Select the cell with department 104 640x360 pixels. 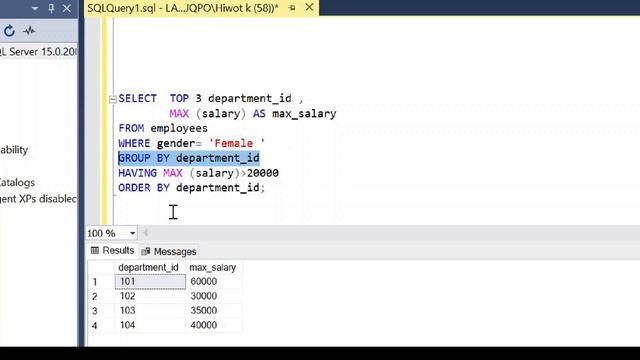click(150, 325)
